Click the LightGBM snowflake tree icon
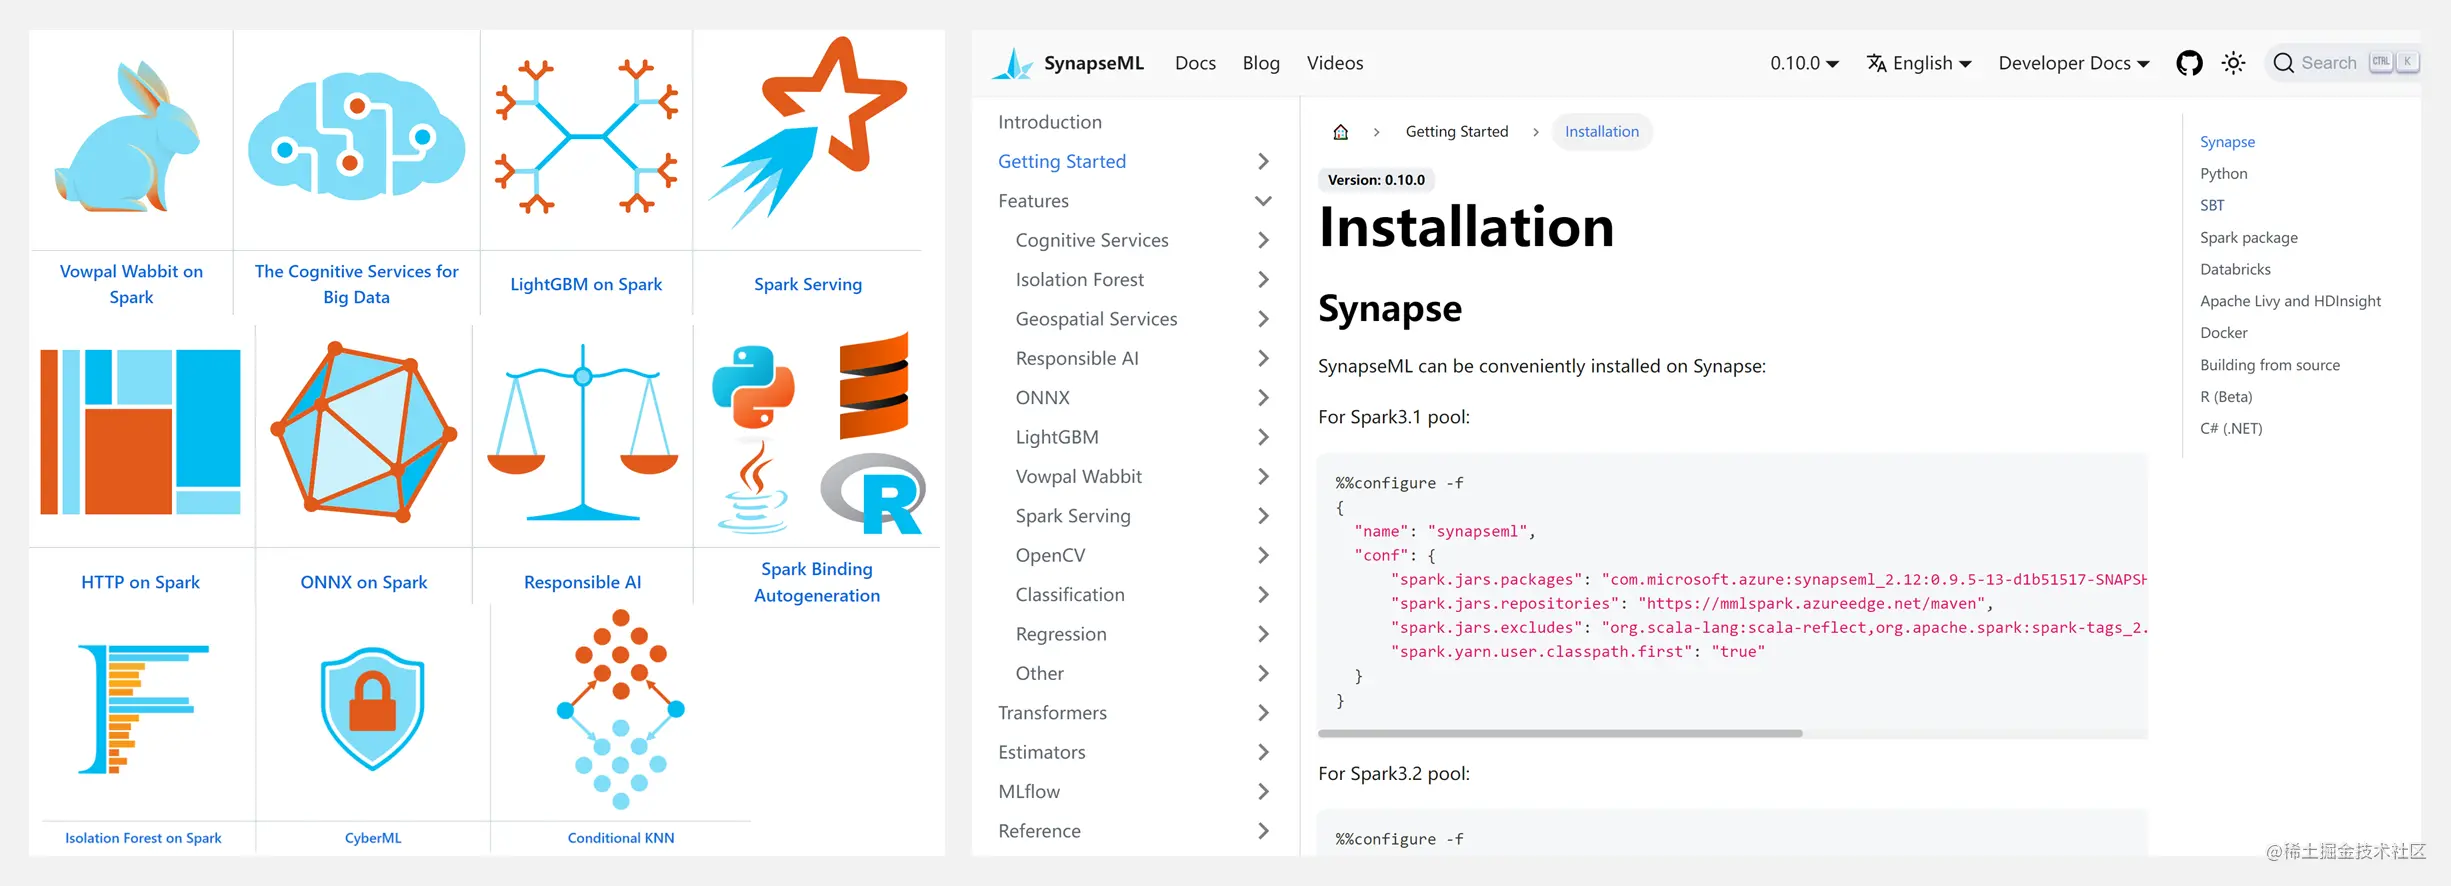This screenshot has height=886, width=2451. pyautogui.click(x=586, y=136)
